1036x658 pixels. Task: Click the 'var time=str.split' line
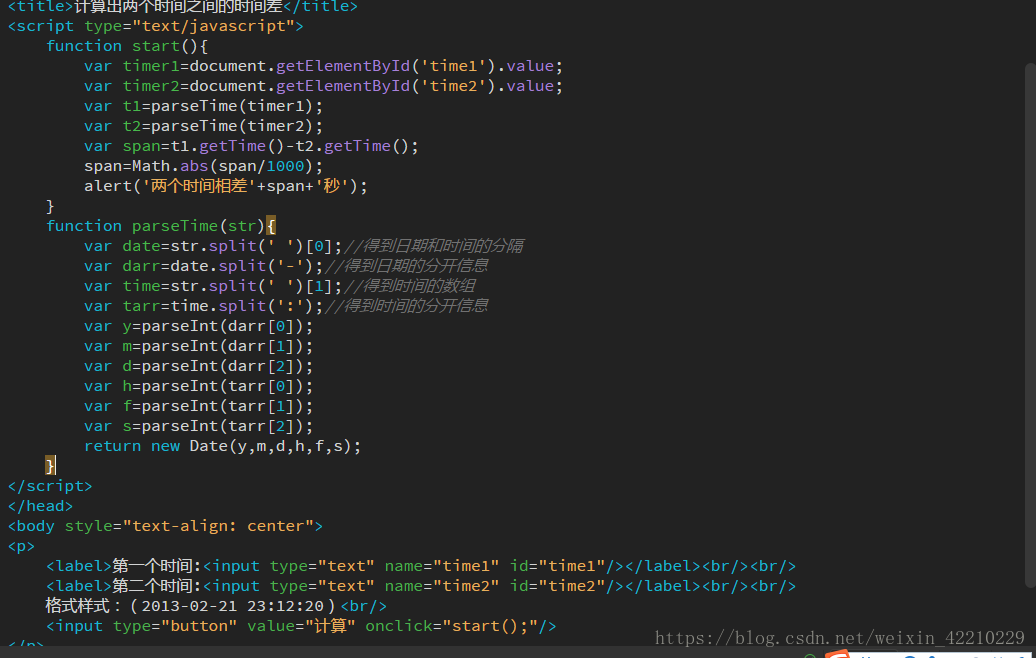(x=279, y=286)
